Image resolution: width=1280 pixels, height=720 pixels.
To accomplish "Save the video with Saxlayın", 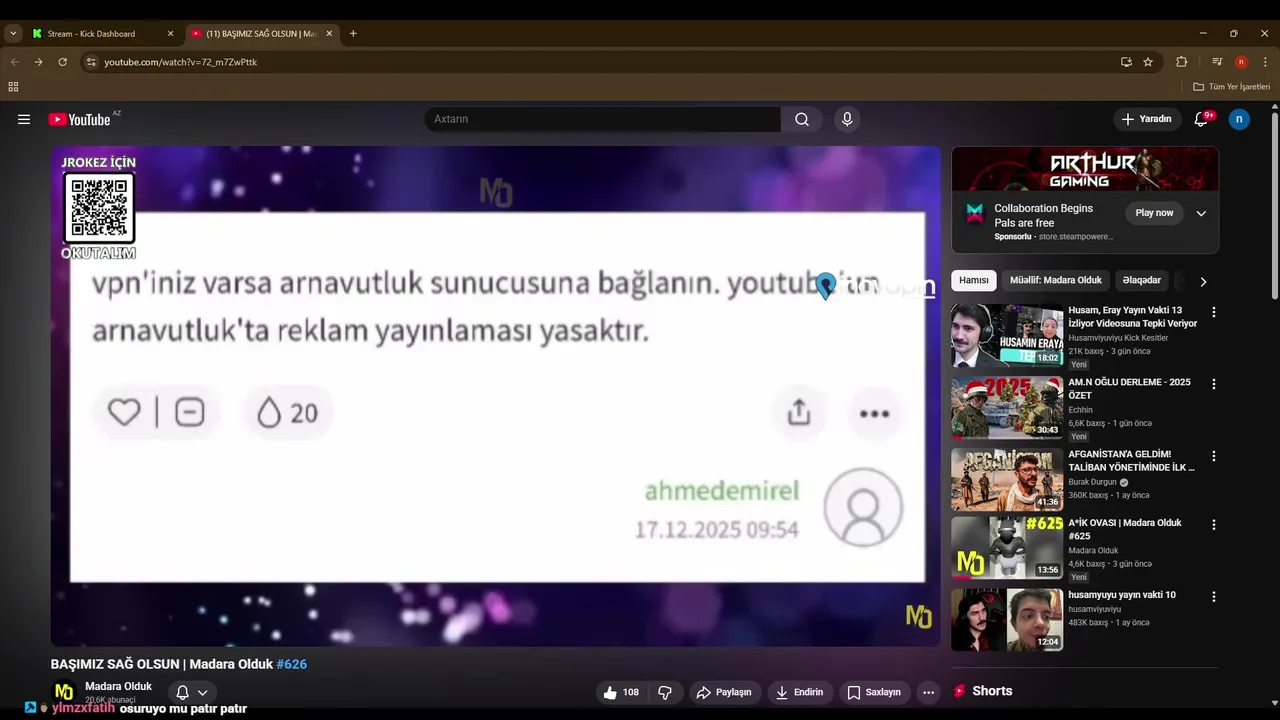I will (874, 692).
